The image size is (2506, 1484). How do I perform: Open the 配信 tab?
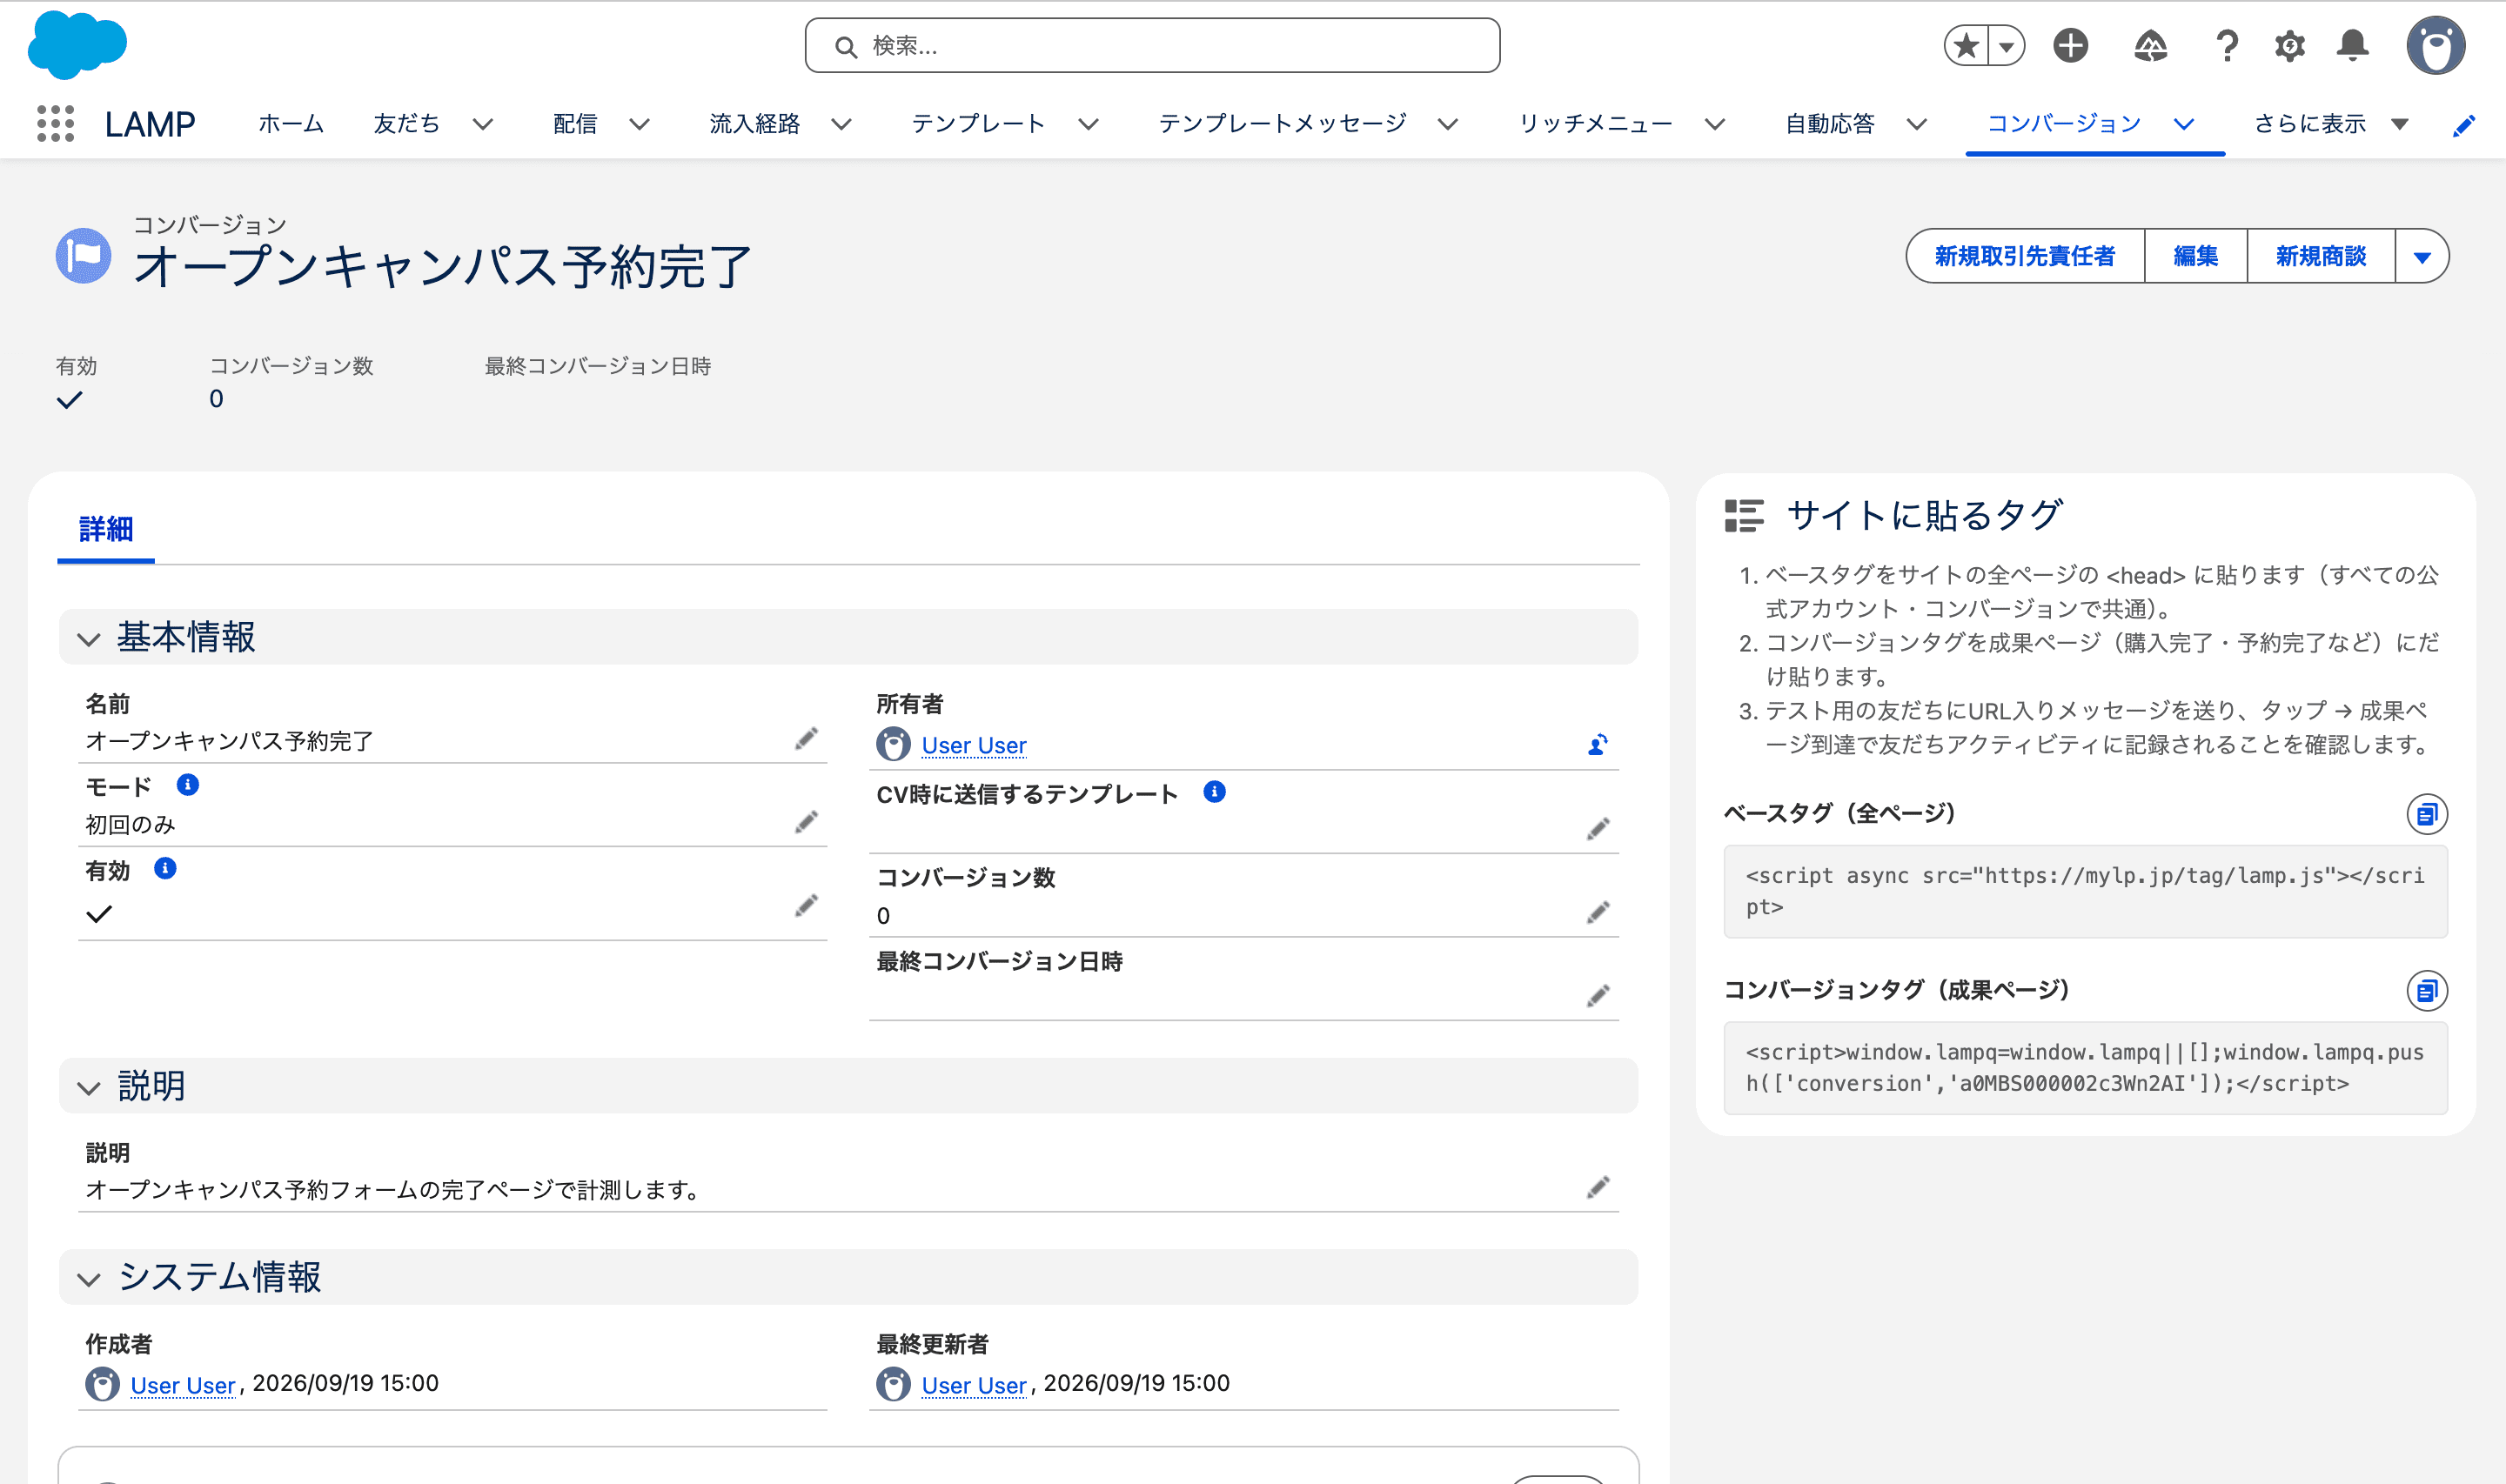click(575, 124)
